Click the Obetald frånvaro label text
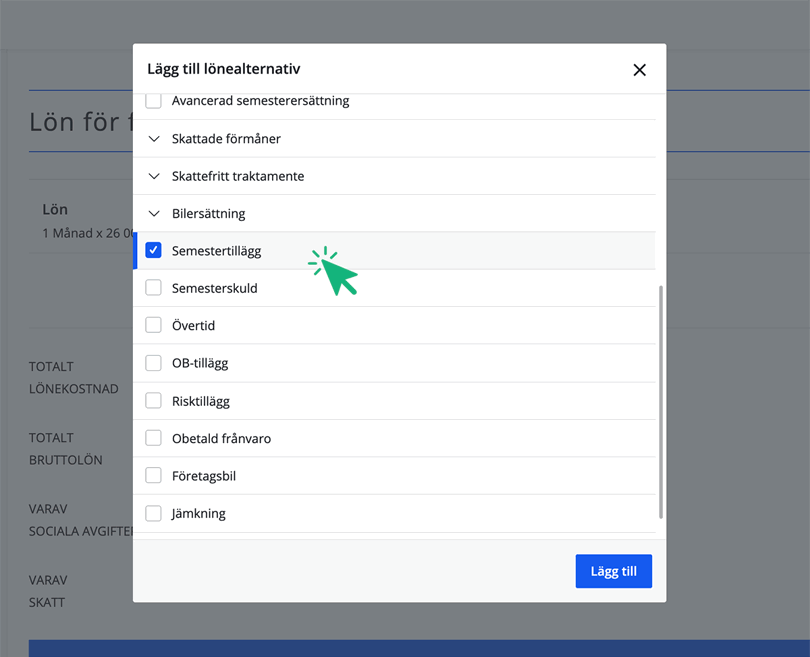 221,439
